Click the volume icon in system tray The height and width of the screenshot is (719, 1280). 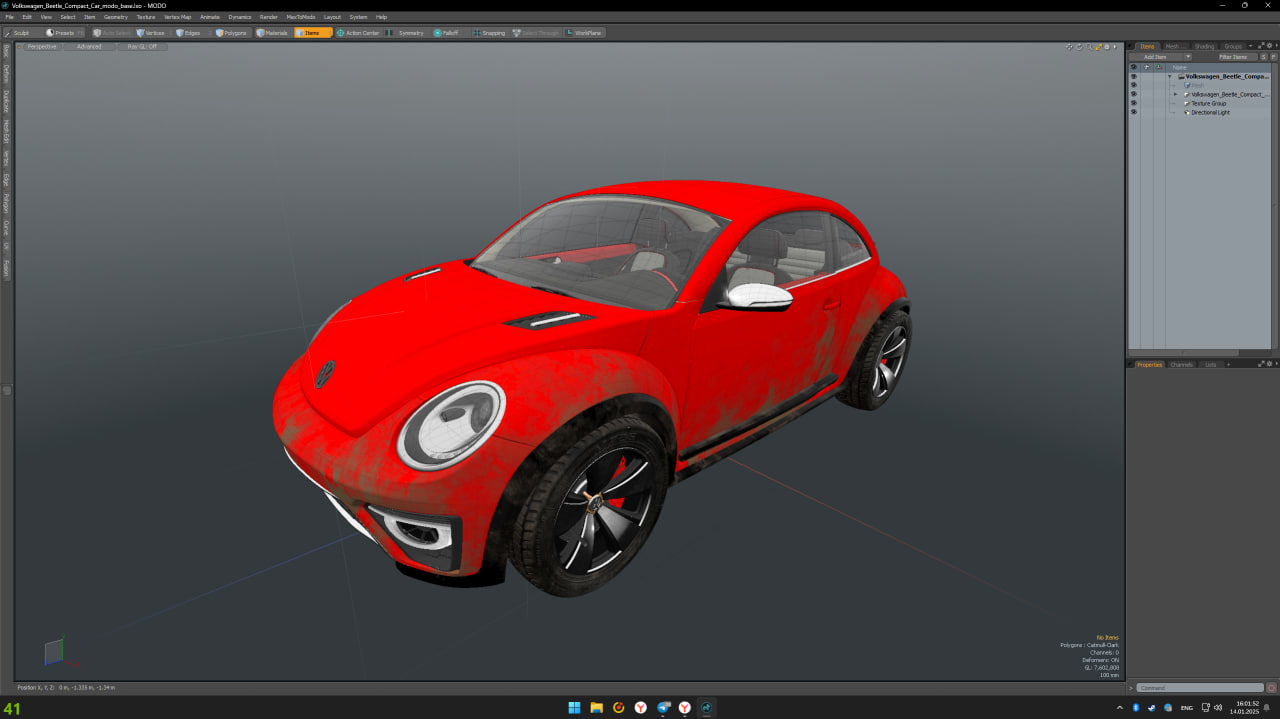1217,707
